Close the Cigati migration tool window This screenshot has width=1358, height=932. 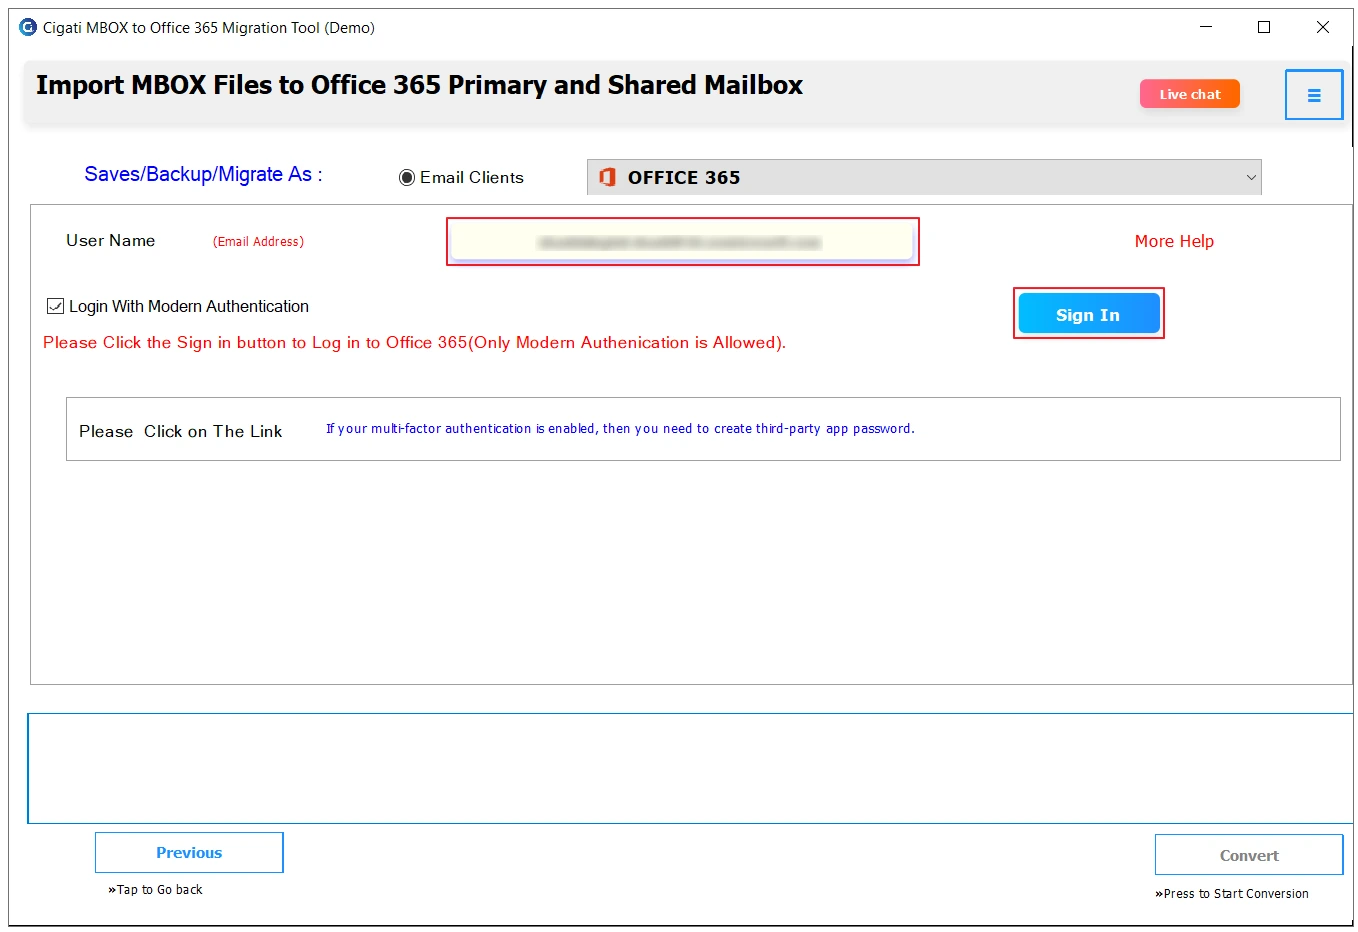pyautogui.click(x=1322, y=27)
